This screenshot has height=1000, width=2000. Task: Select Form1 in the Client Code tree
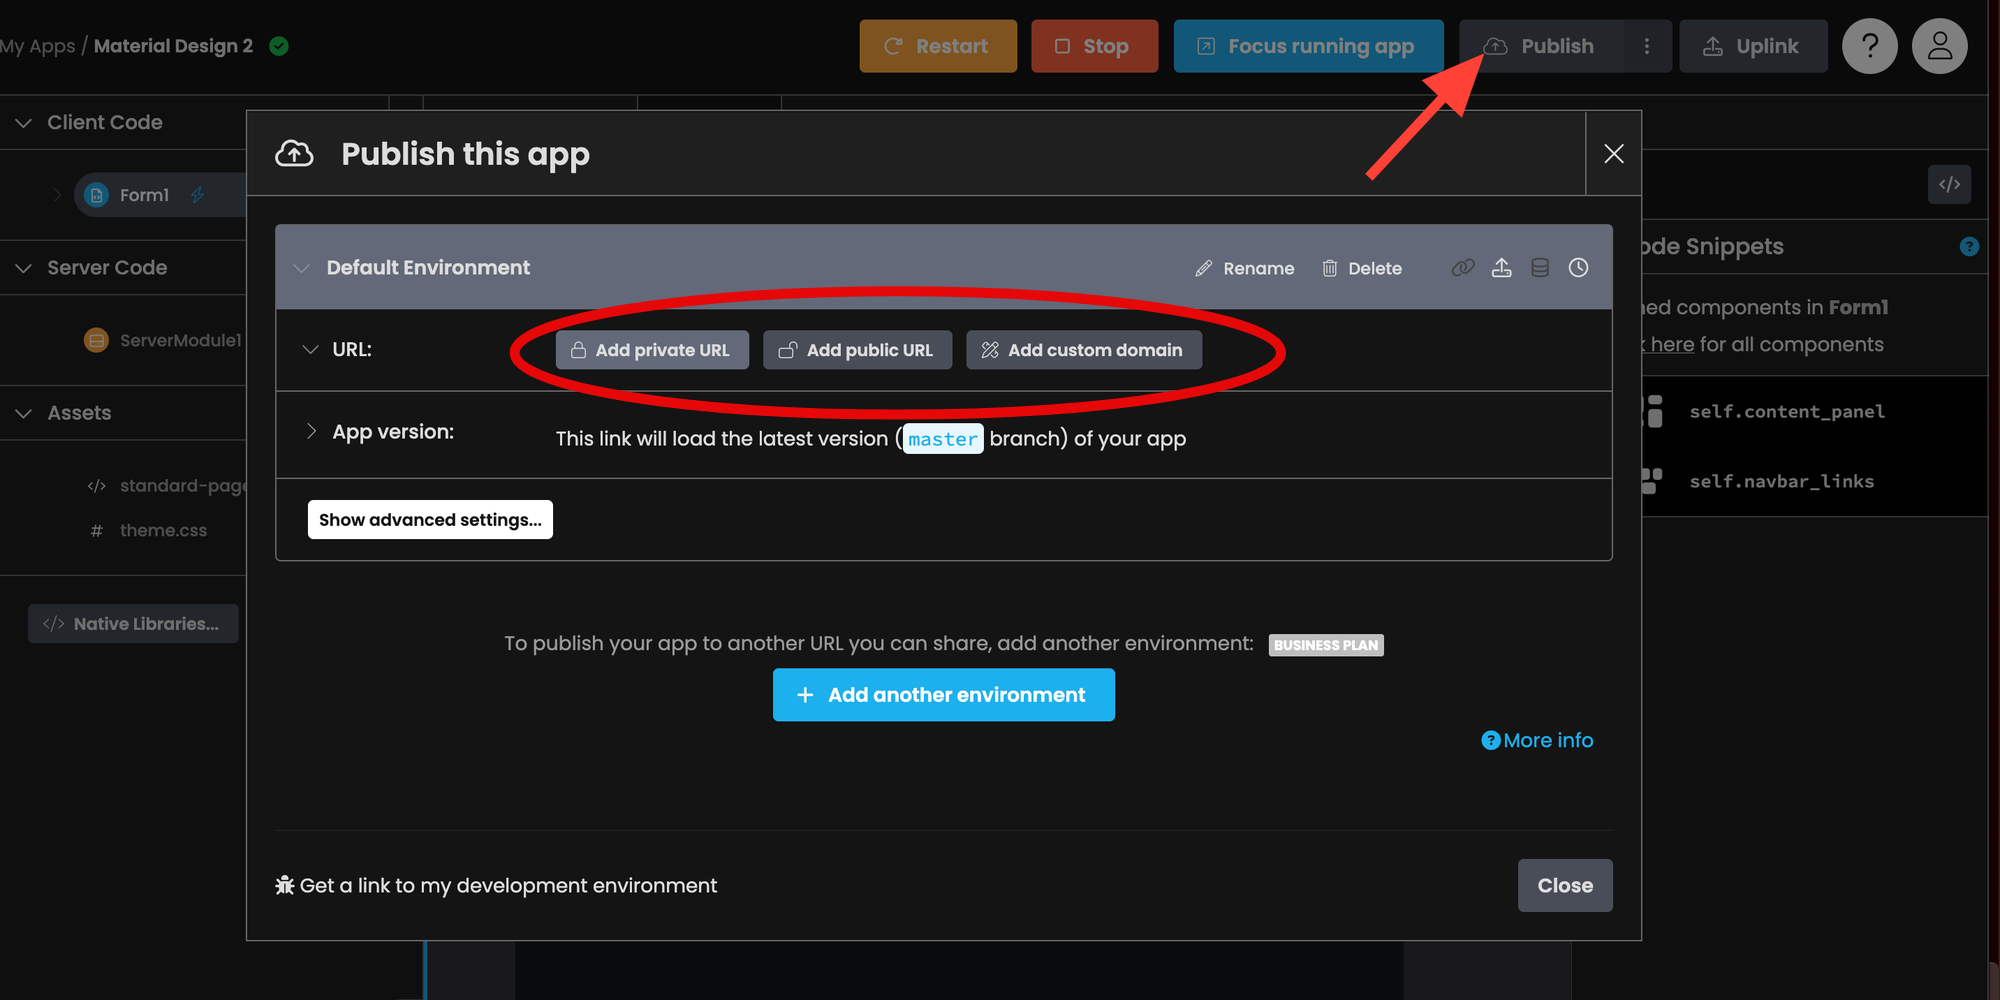pyautogui.click(x=144, y=195)
